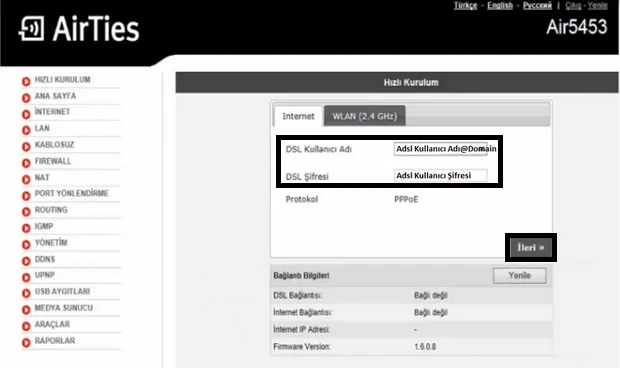Viewport: 620px width, 368px height.
Task: Click the red arrow icon beside FIREWALL
Action: click(26, 163)
